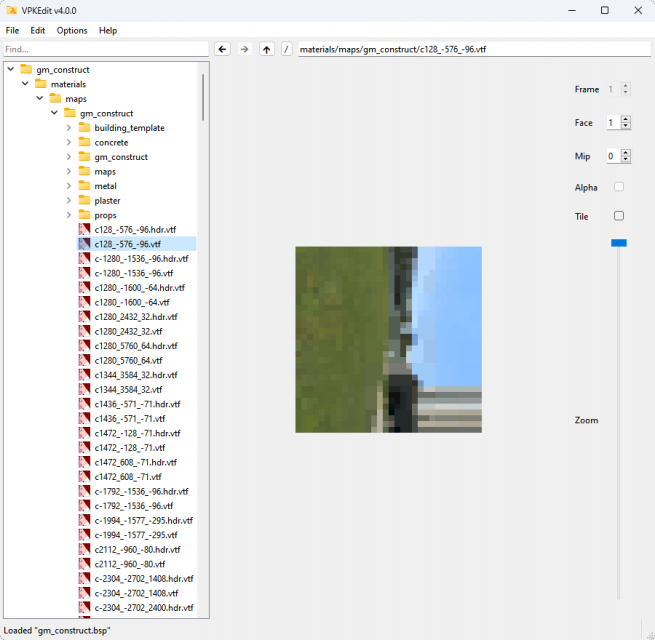Screen dimensions: 655x640
Task: Toggle the Tile checkbox
Action: (x=619, y=216)
